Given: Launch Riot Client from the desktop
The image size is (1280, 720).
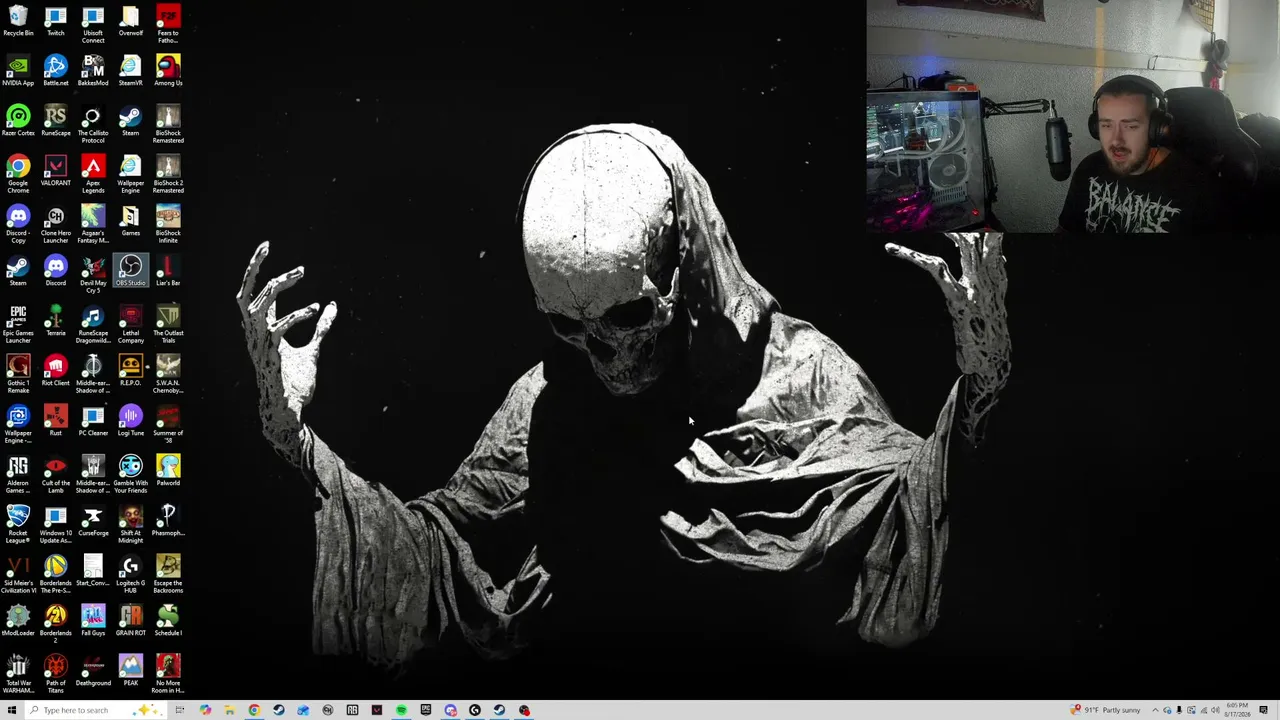Looking at the screenshot, I should click(x=55, y=372).
